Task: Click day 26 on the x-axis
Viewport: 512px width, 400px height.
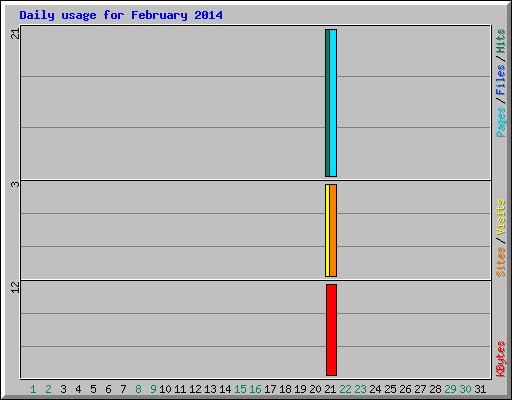Action: [x=405, y=389]
